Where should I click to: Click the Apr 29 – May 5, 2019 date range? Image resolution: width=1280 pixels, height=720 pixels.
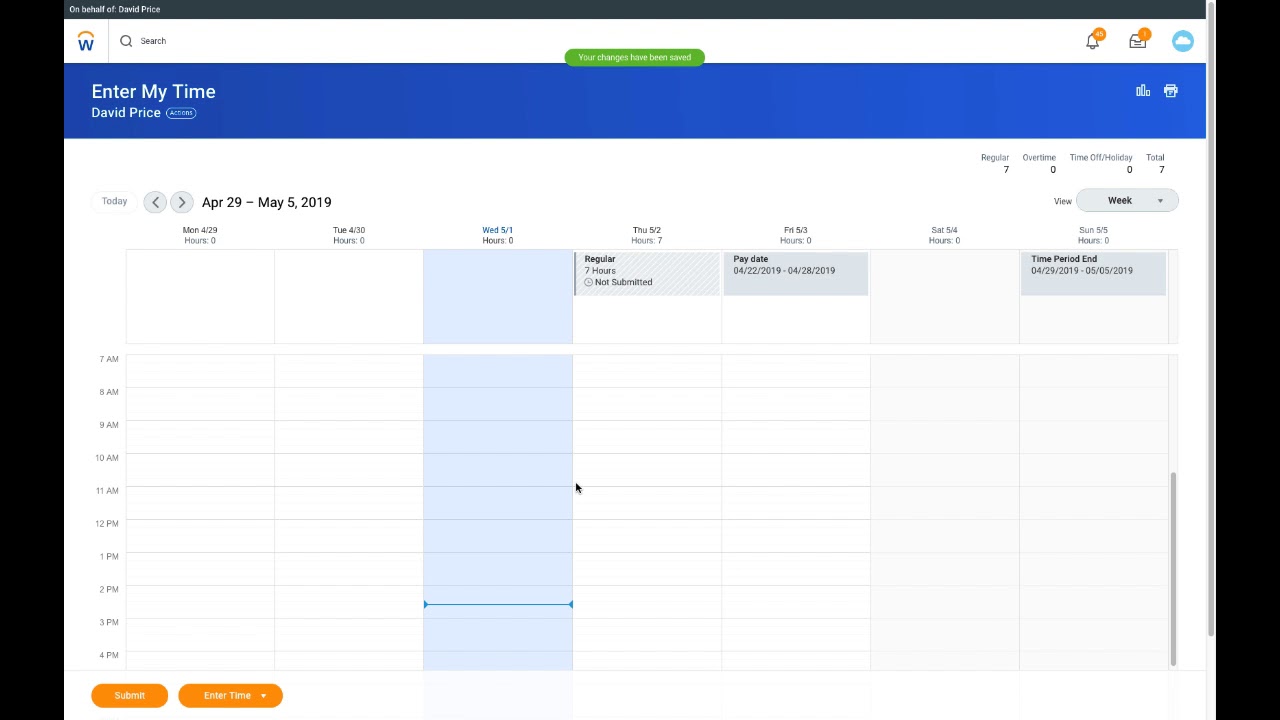coord(266,202)
